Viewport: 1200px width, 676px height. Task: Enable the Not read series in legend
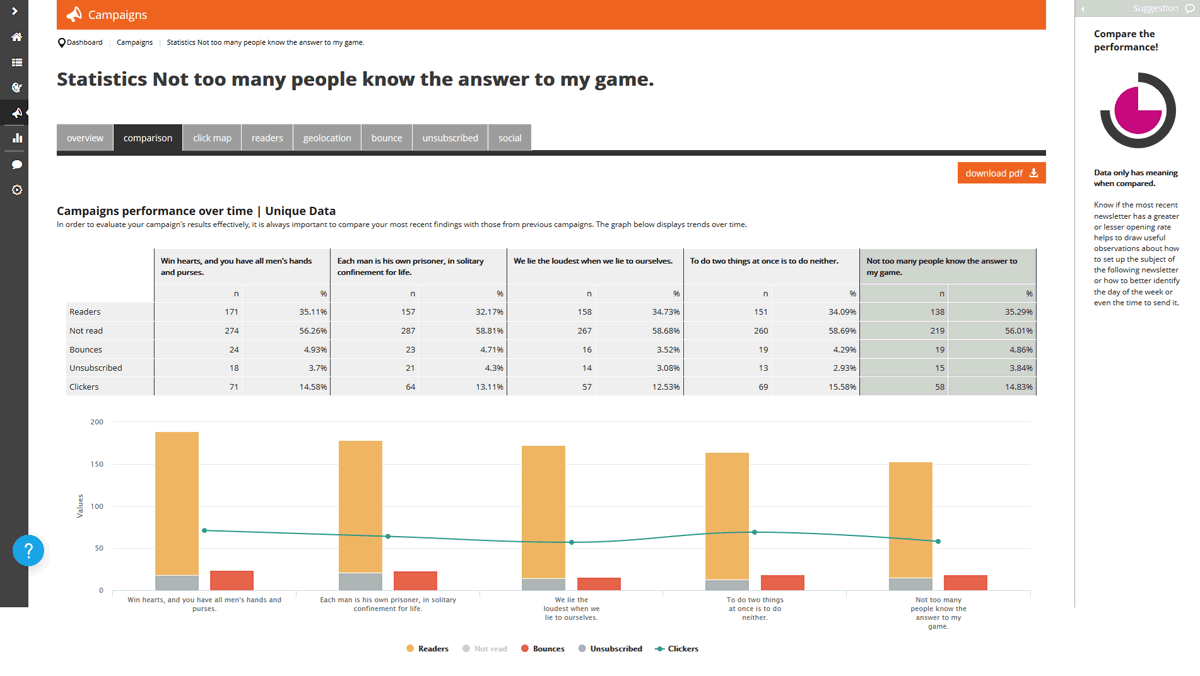[x=484, y=649]
